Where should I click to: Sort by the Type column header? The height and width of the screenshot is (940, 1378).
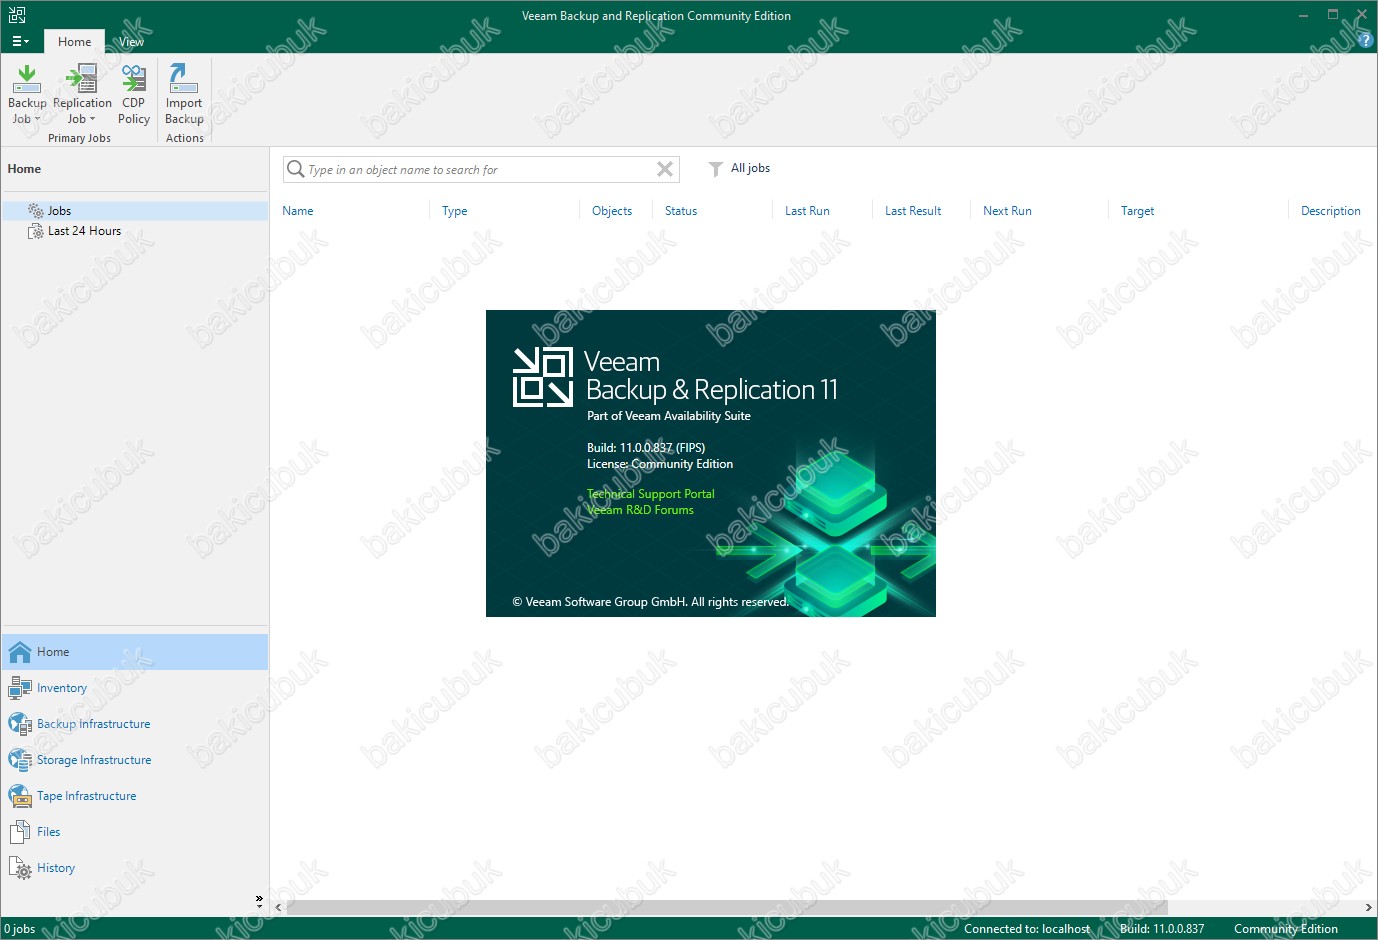[x=455, y=211]
